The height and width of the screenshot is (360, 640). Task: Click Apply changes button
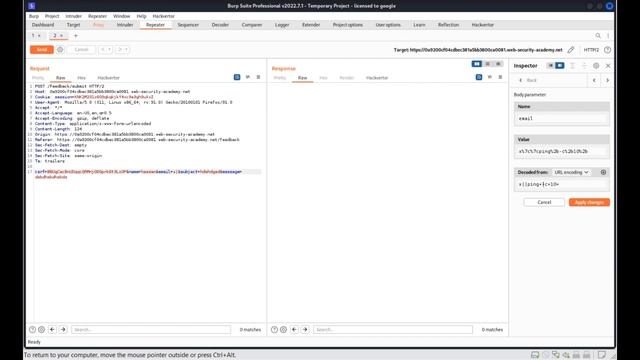coord(589,202)
